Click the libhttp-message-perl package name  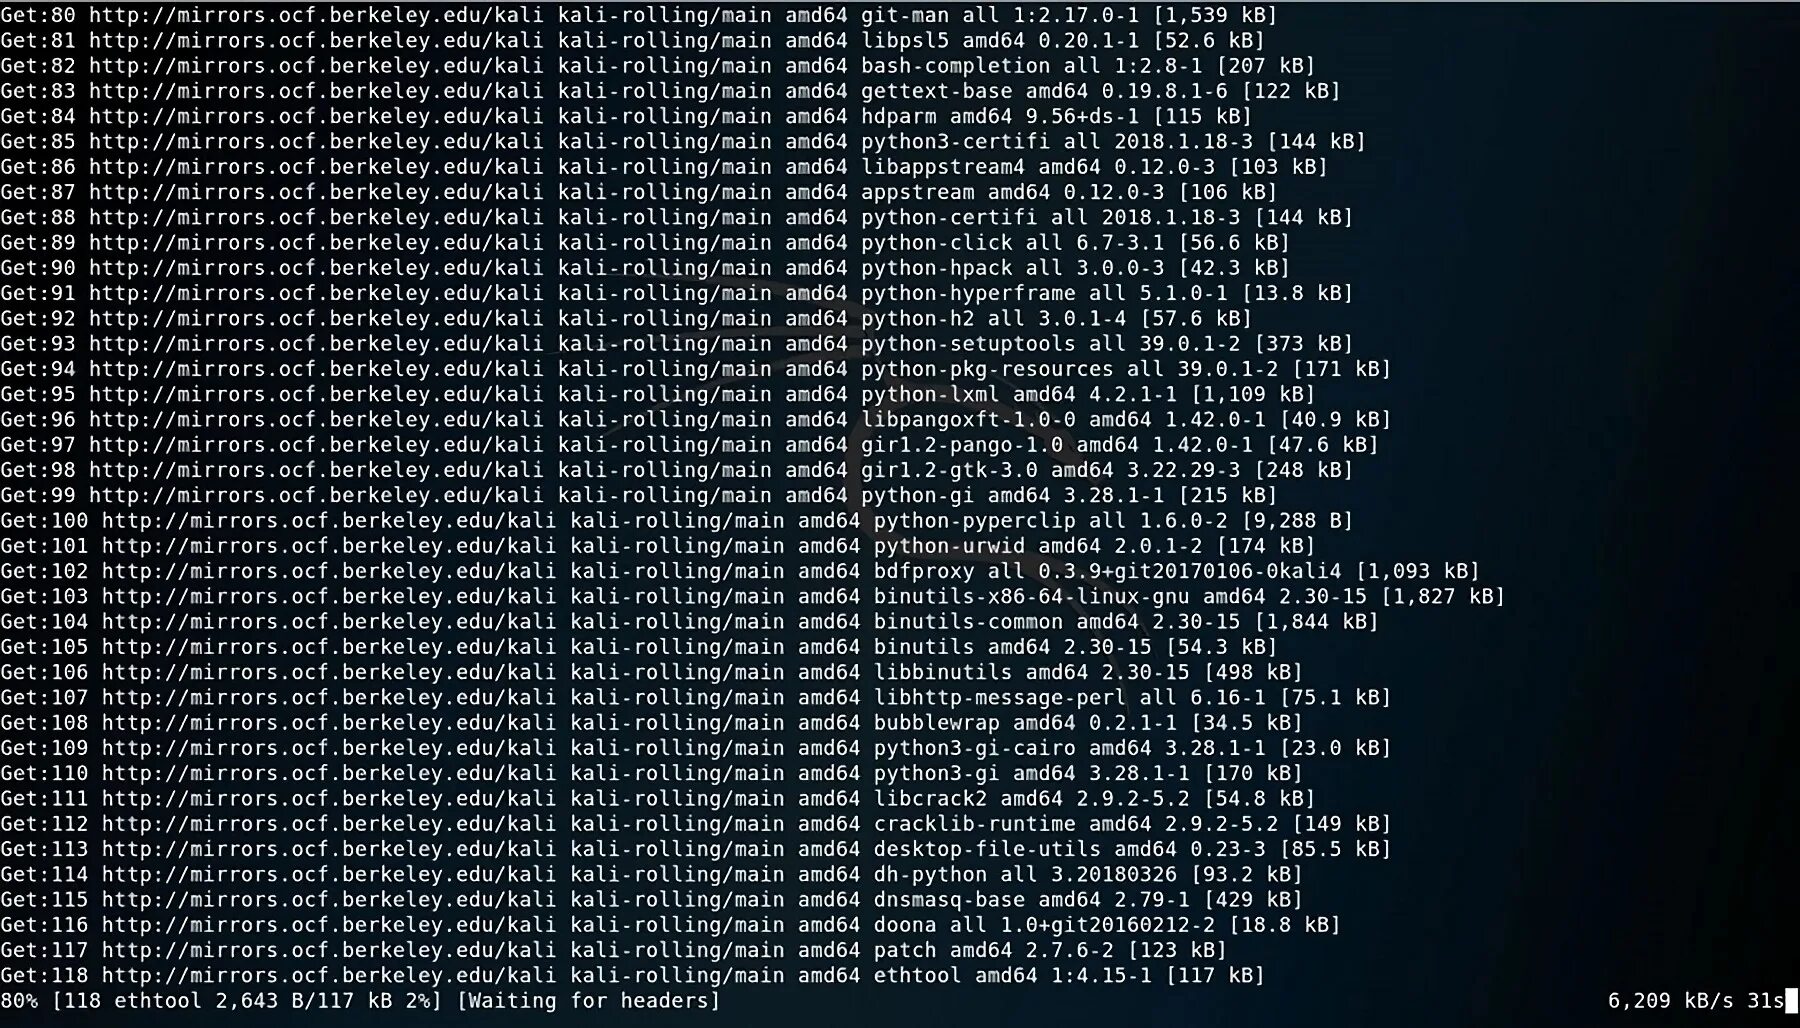[x=999, y=697]
